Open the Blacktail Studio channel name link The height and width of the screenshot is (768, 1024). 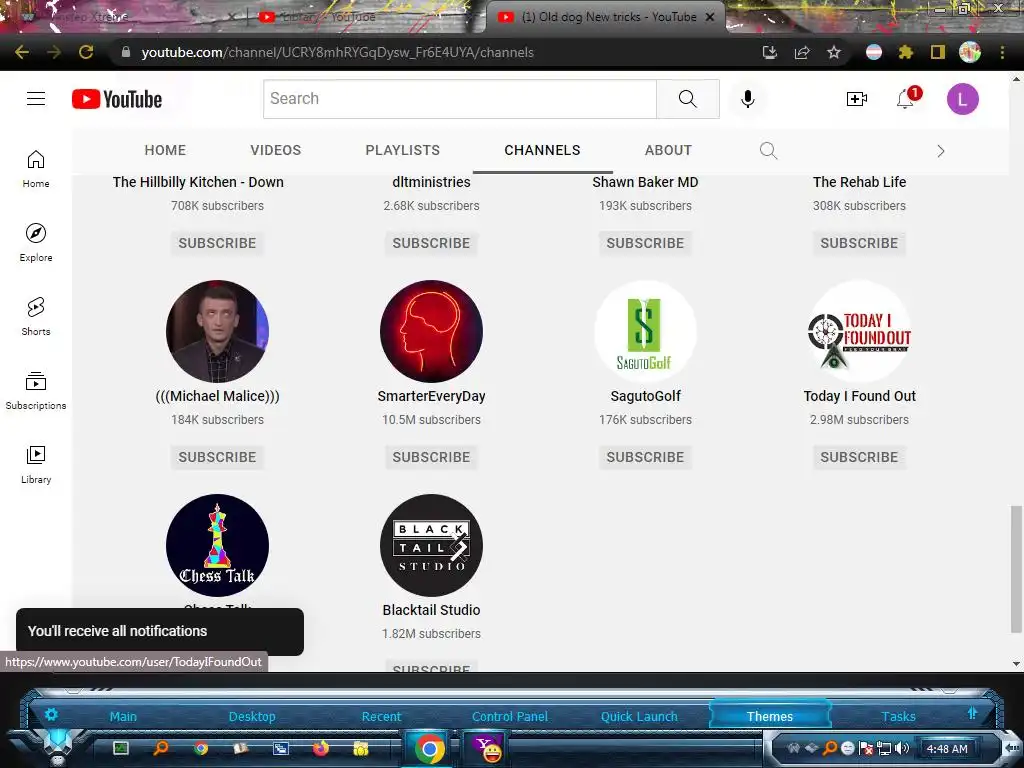[x=431, y=610]
